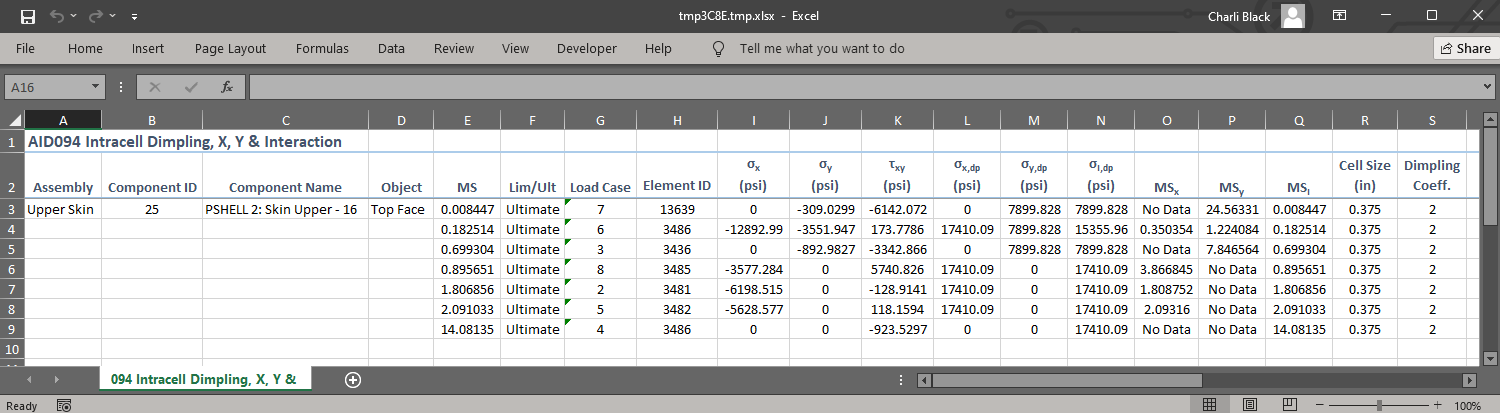Click the Name Box showing A16
This screenshot has height=413, width=1500.
(x=47, y=87)
